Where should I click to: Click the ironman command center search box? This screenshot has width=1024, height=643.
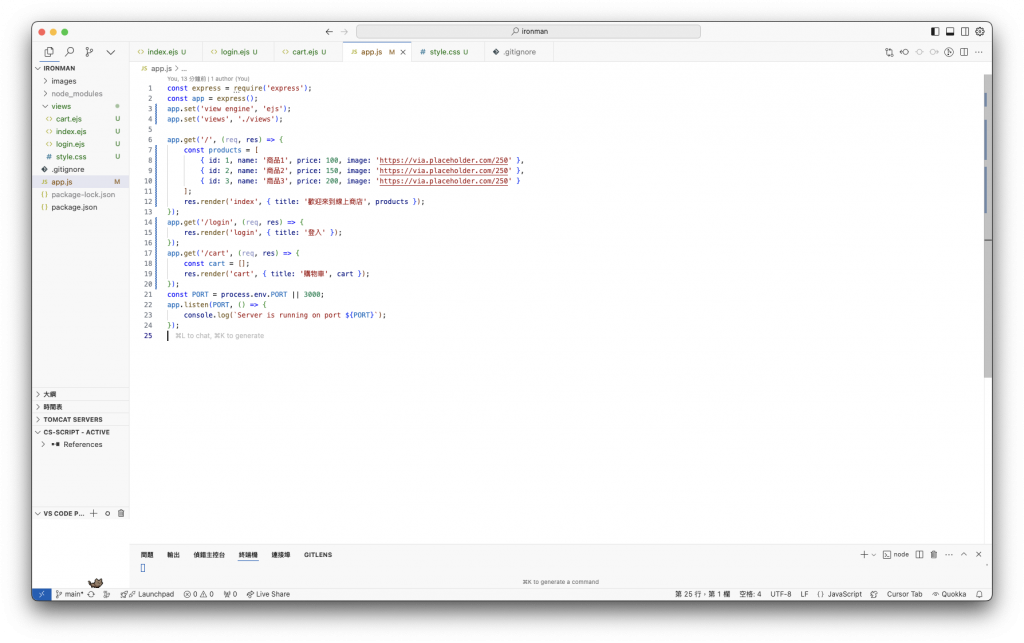tap(528, 31)
